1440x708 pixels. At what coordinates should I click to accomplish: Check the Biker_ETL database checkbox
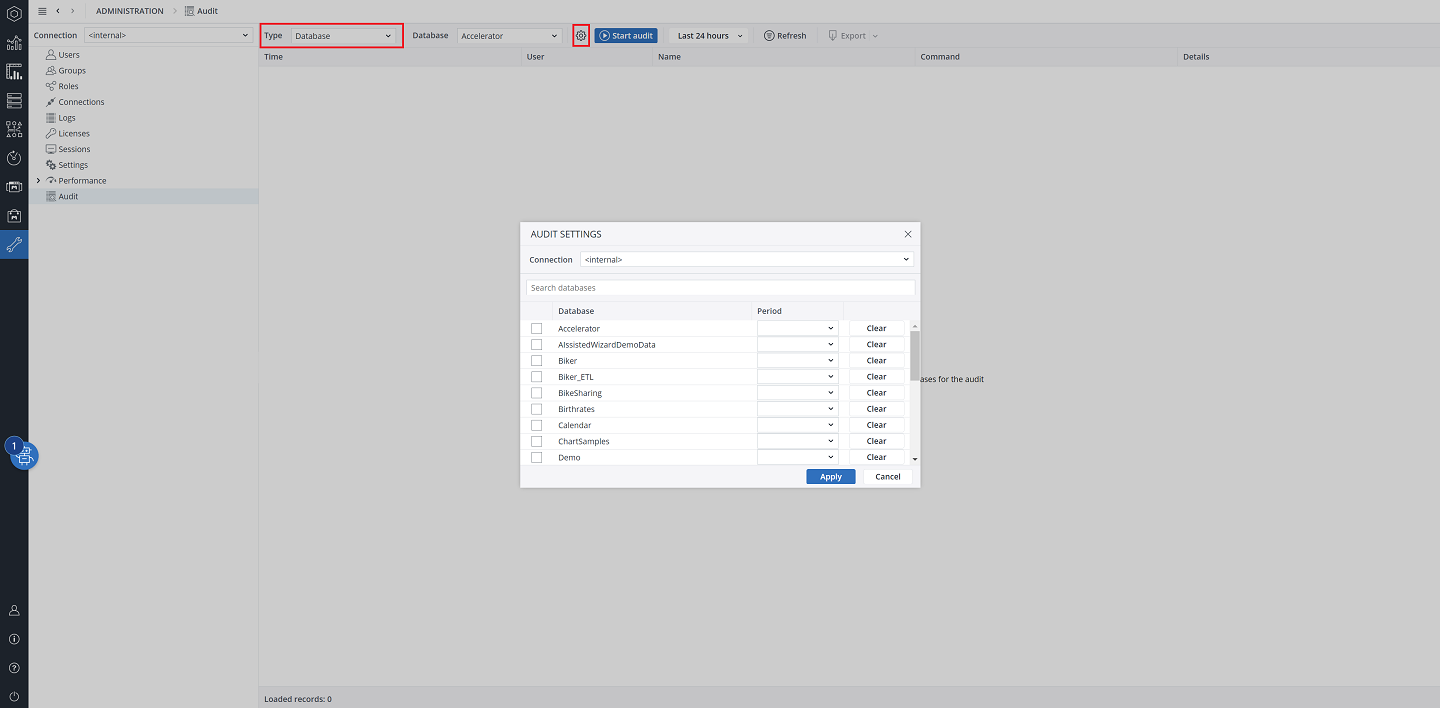(537, 377)
